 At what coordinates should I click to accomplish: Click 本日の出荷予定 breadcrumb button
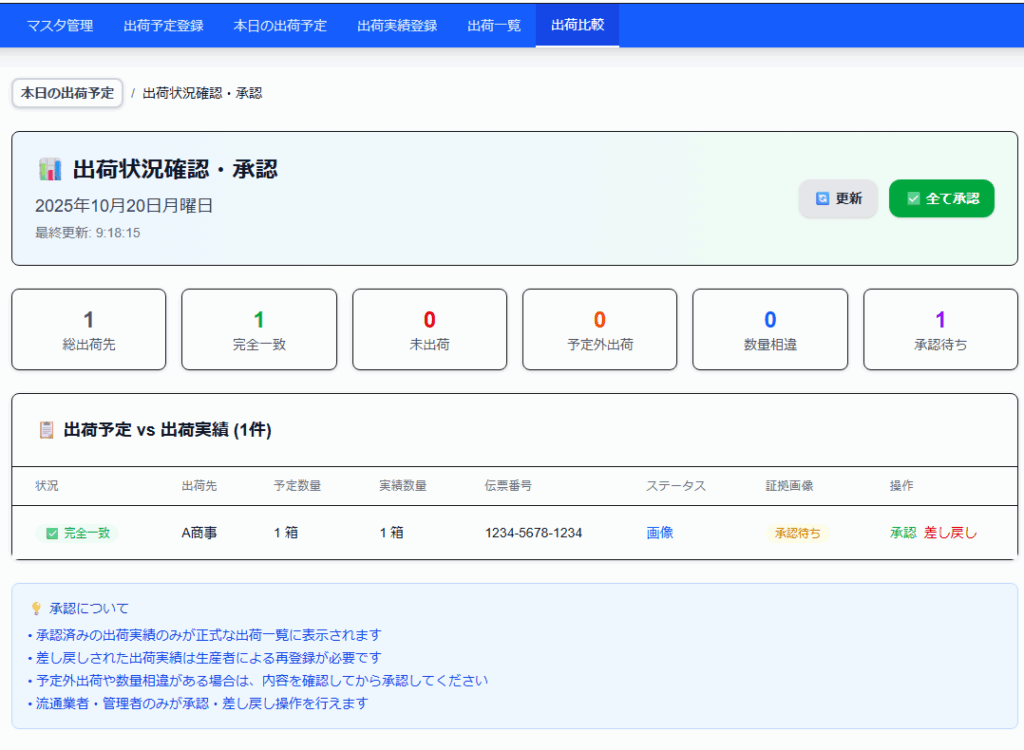[x=67, y=93]
